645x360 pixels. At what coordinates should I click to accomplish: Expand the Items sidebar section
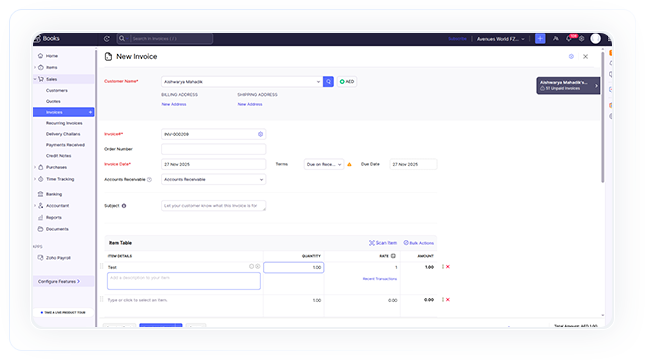(x=35, y=67)
